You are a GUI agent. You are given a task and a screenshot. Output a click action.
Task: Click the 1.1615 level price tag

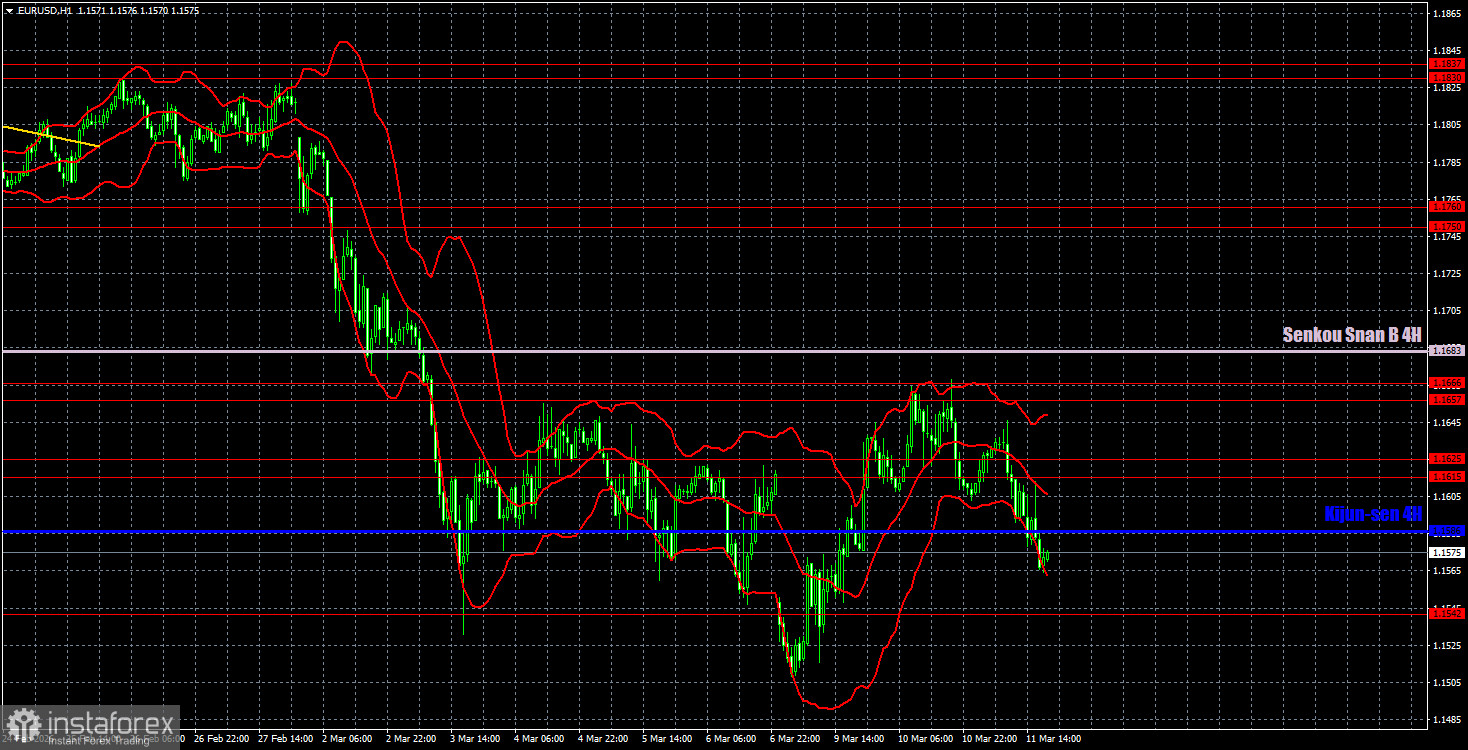point(1447,477)
